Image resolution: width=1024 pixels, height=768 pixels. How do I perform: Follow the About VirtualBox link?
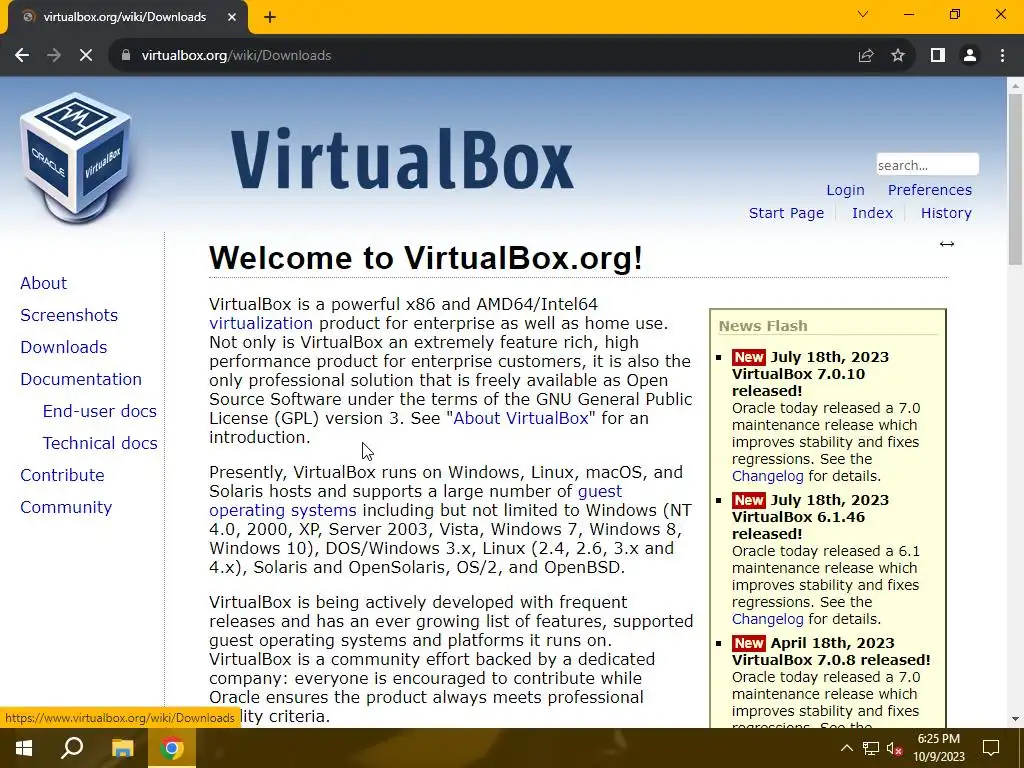(x=520, y=418)
